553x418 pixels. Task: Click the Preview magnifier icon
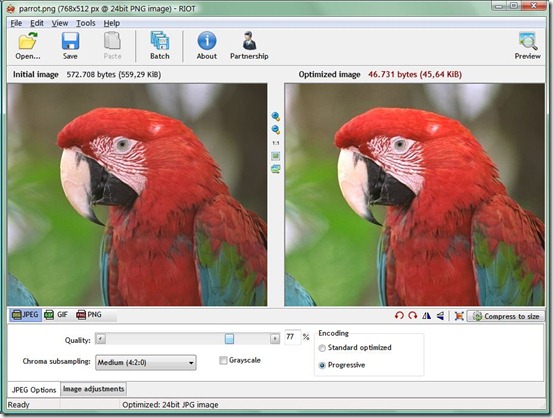528,41
